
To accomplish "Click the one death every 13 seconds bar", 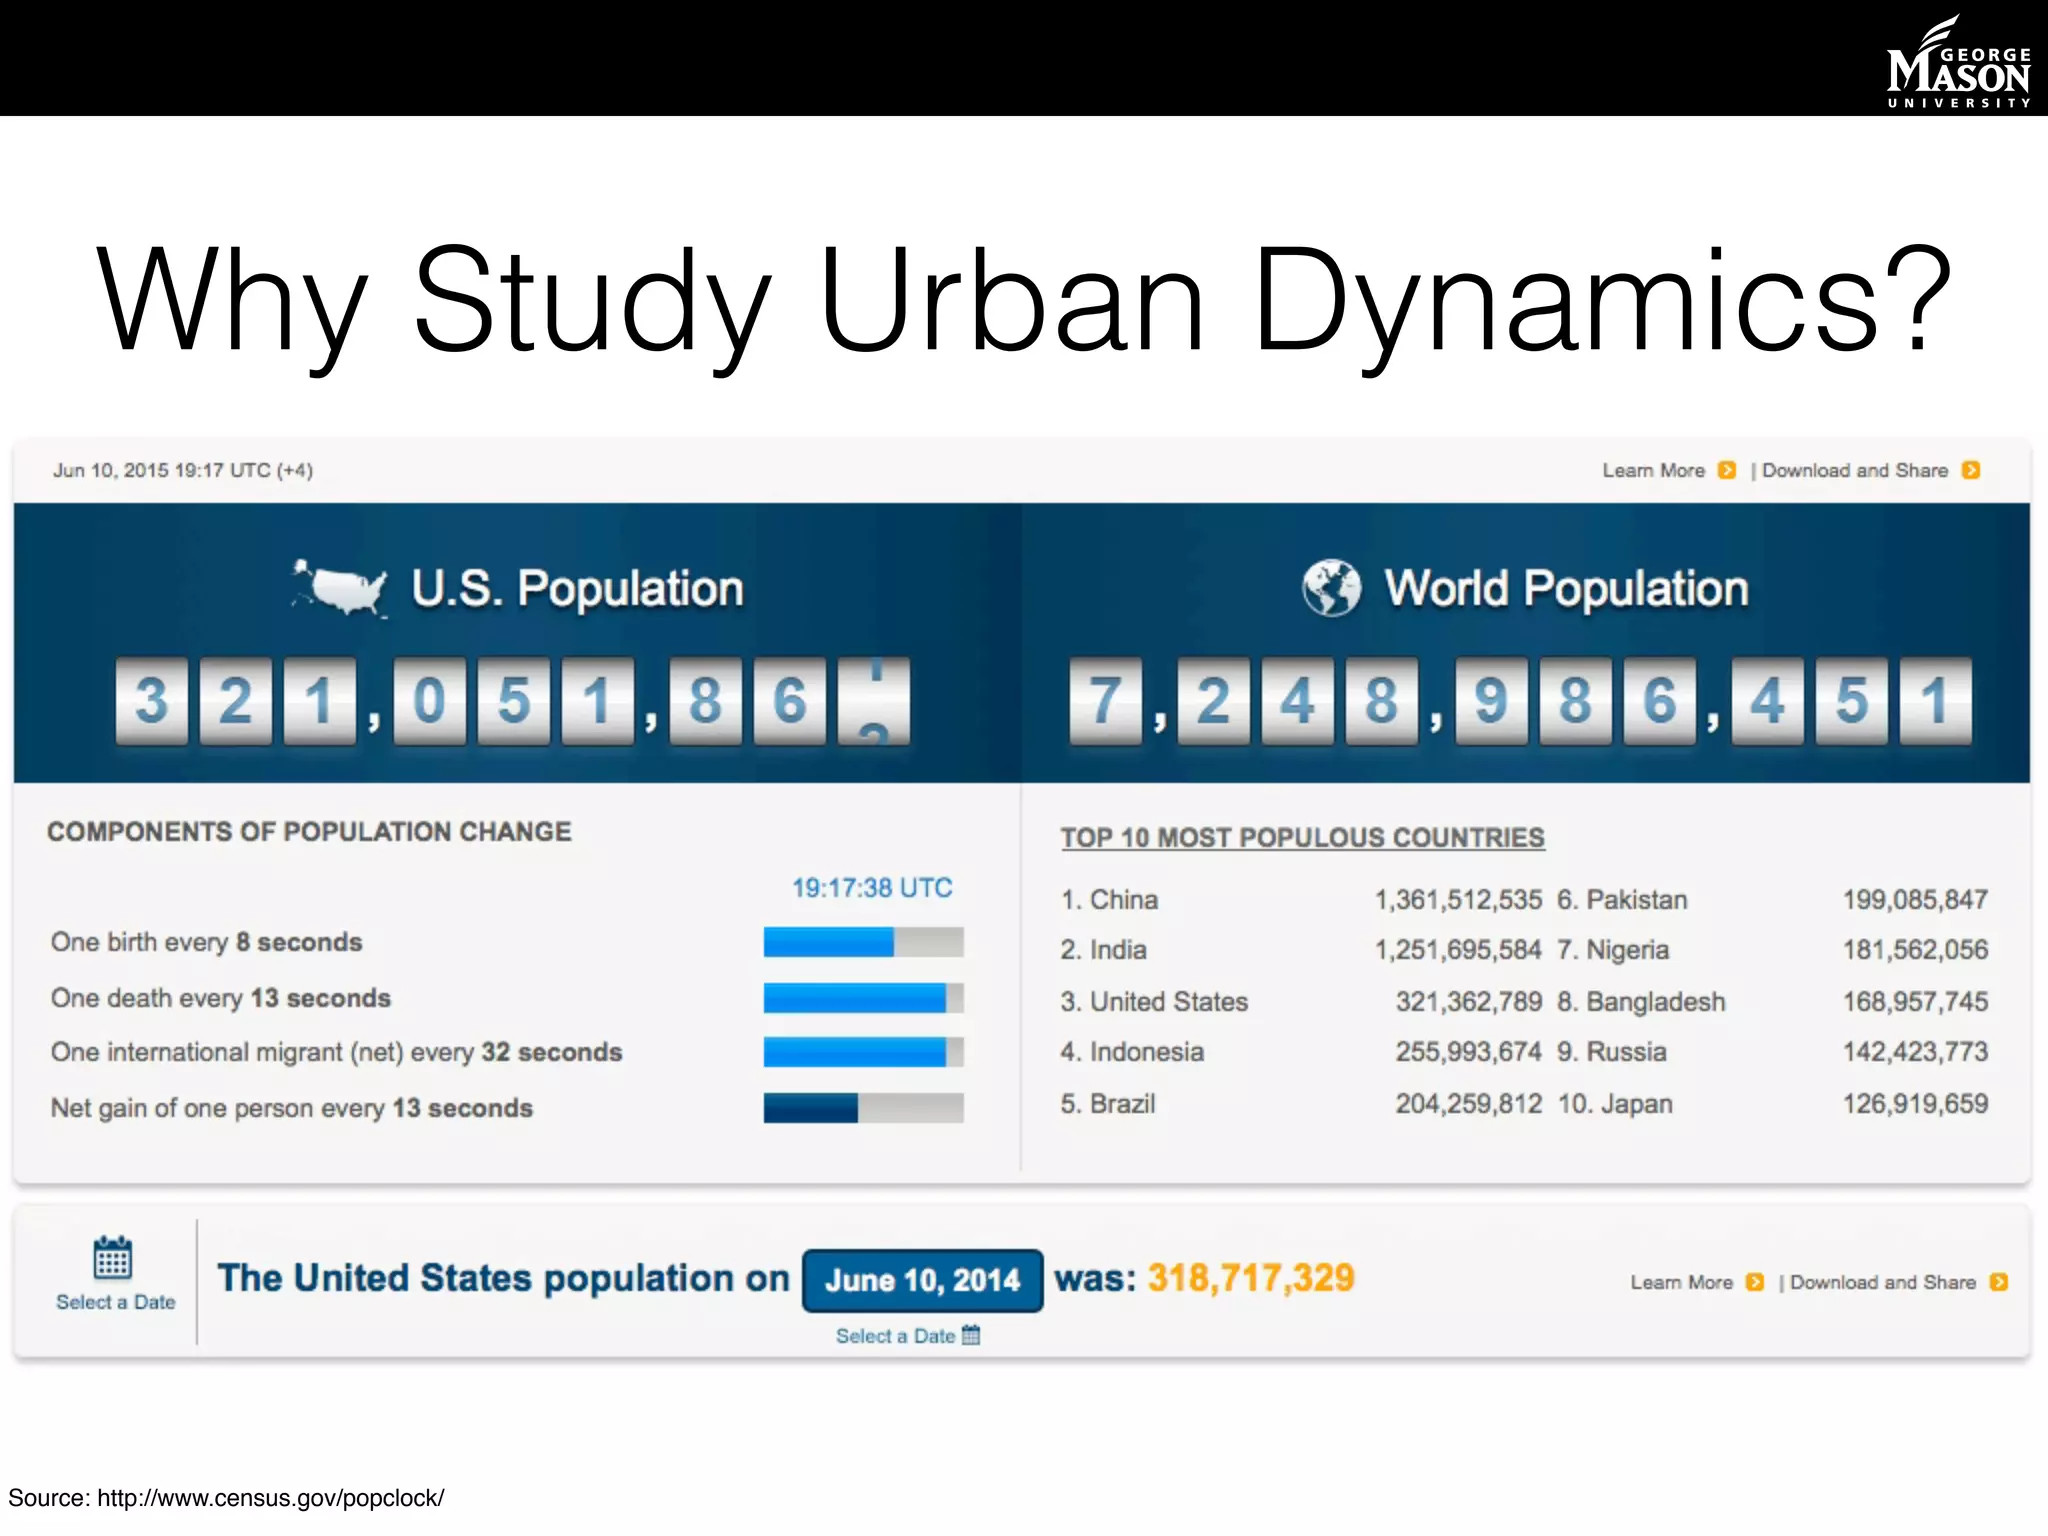I will point(863,998).
